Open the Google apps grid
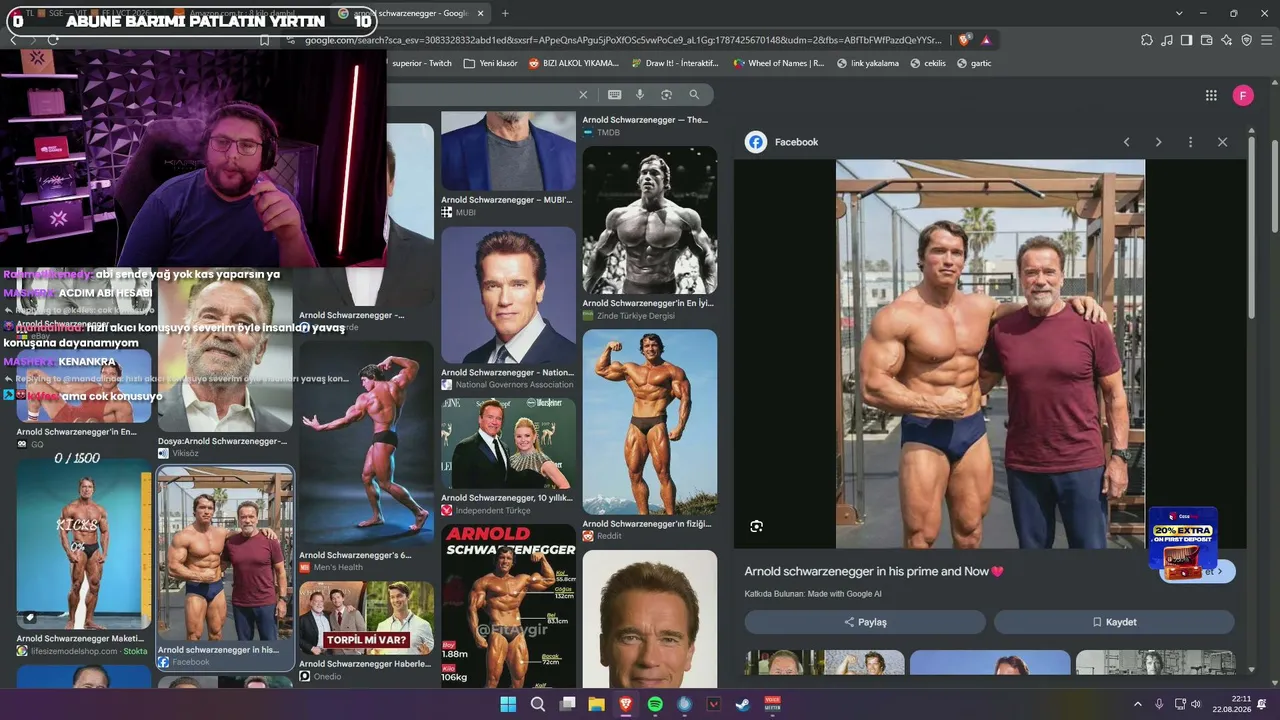1280x720 pixels. tap(1211, 95)
